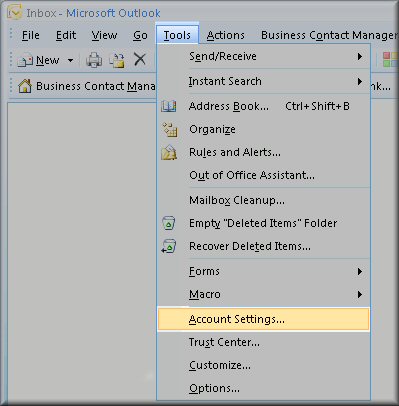Open the View menu
This screenshot has width=399, height=406.
(104, 35)
